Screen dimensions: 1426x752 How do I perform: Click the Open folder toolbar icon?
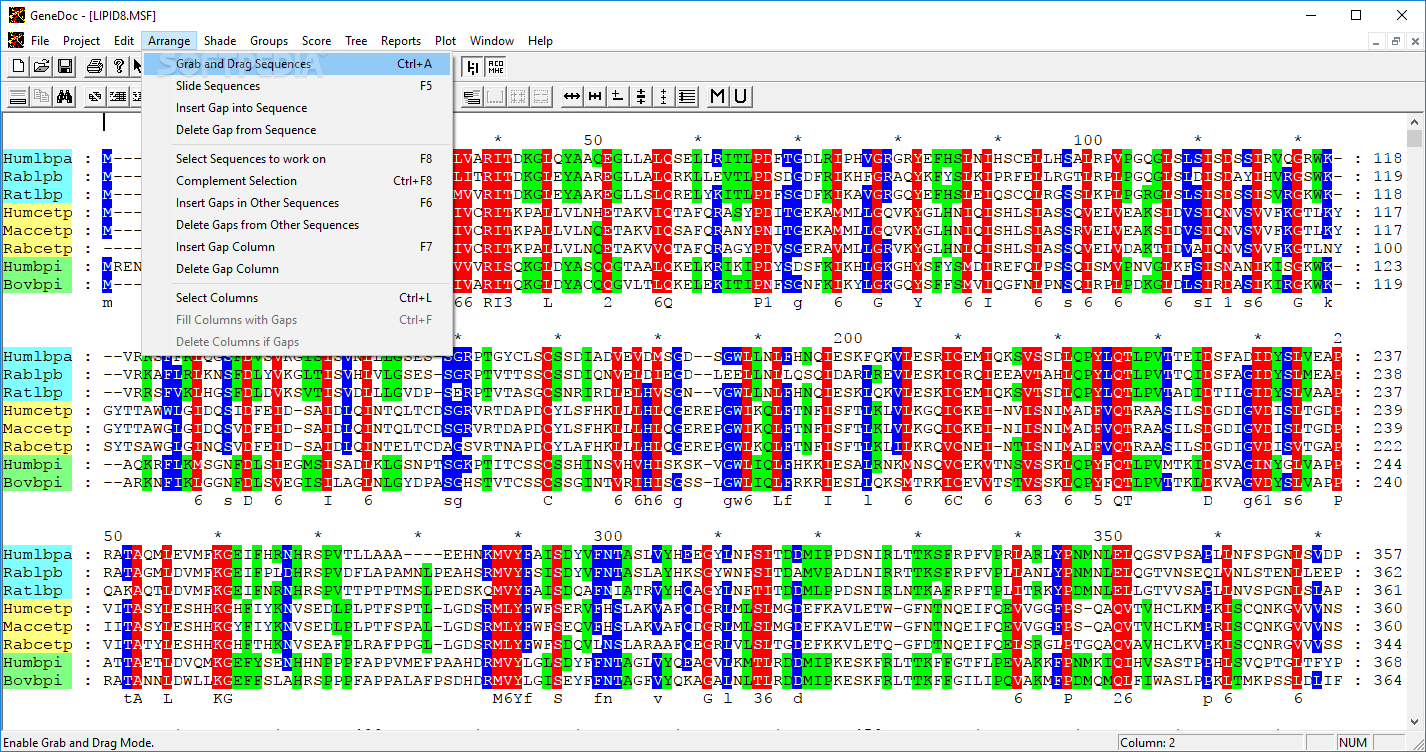click(41, 66)
